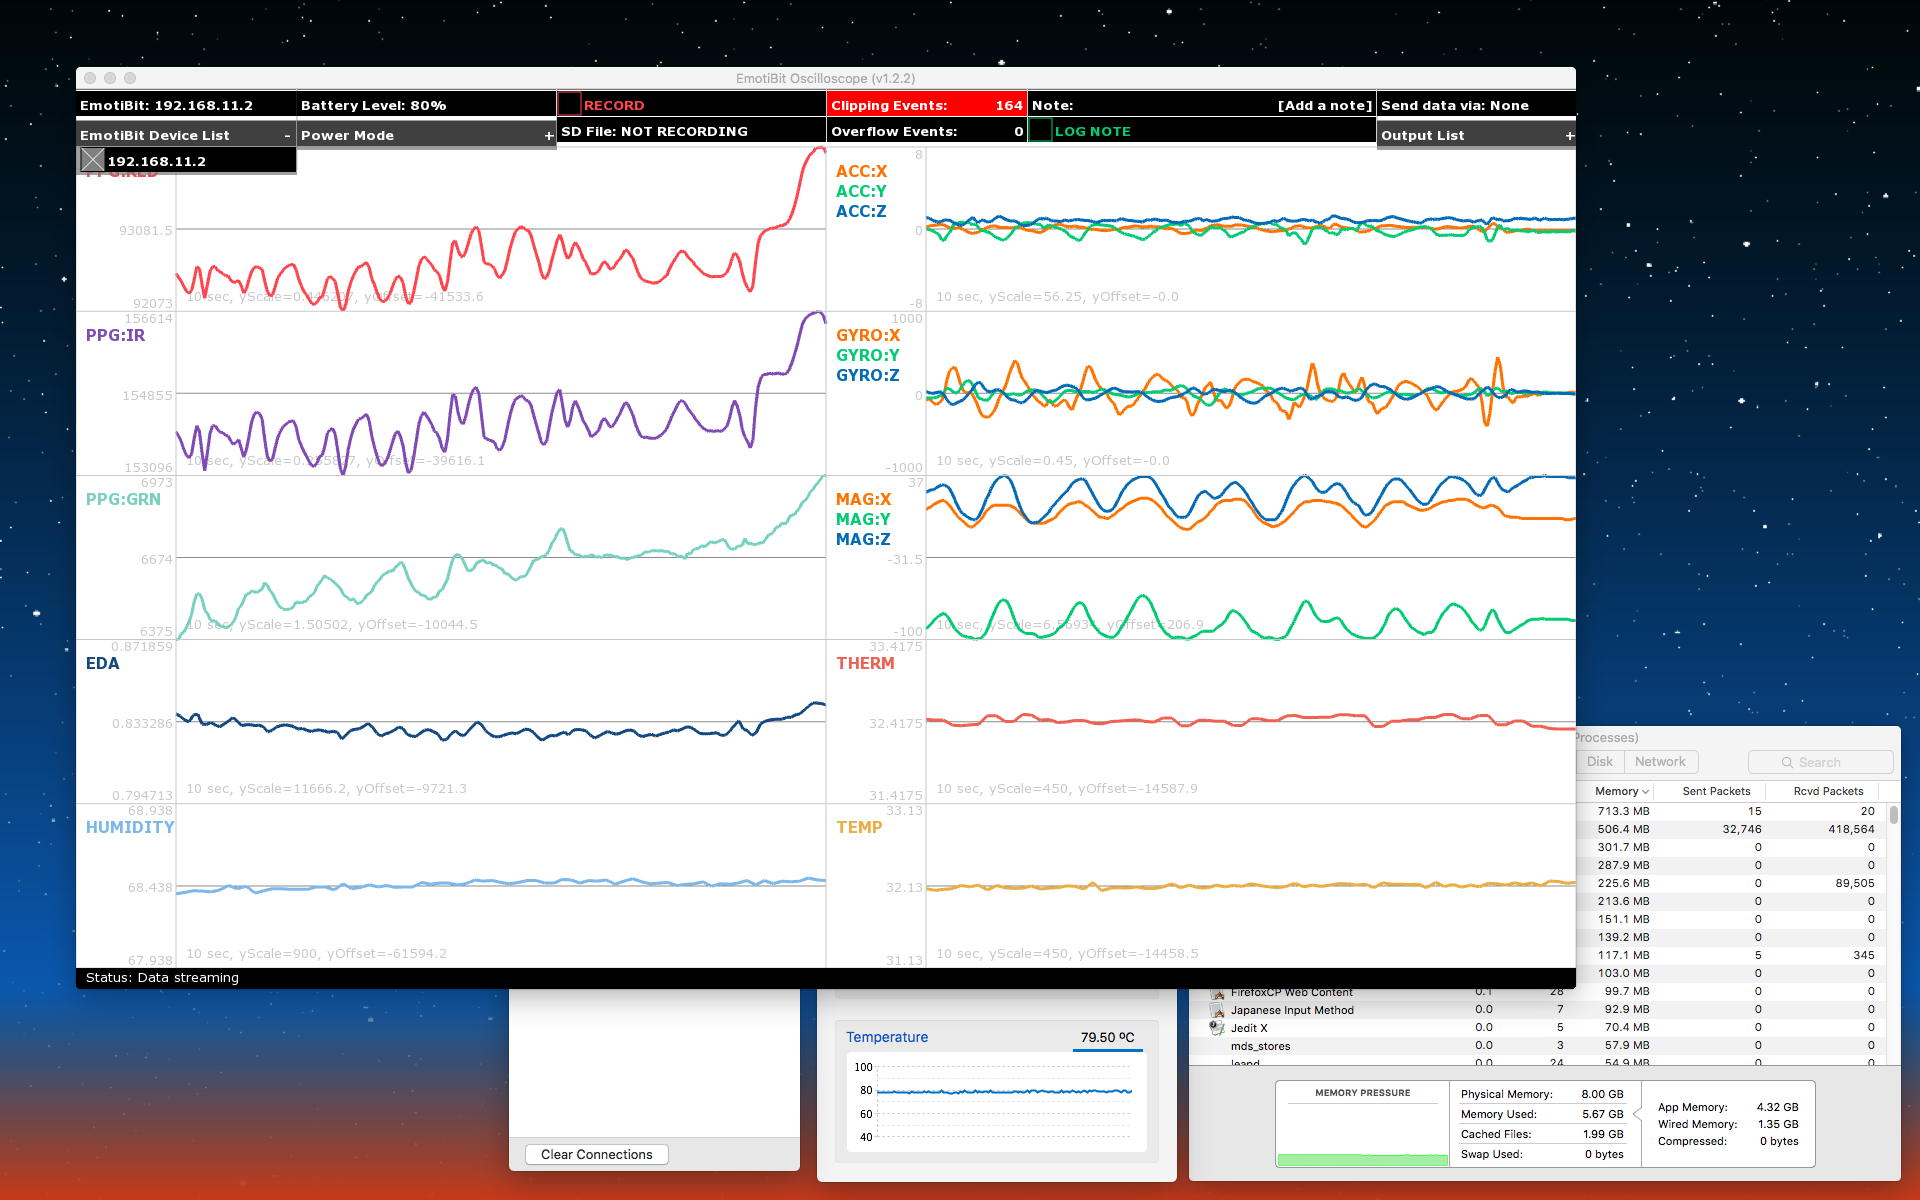Image resolution: width=1920 pixels, height=1200 pixels.
Task: Click the process list scrollbar
Action: [1893, 815]
